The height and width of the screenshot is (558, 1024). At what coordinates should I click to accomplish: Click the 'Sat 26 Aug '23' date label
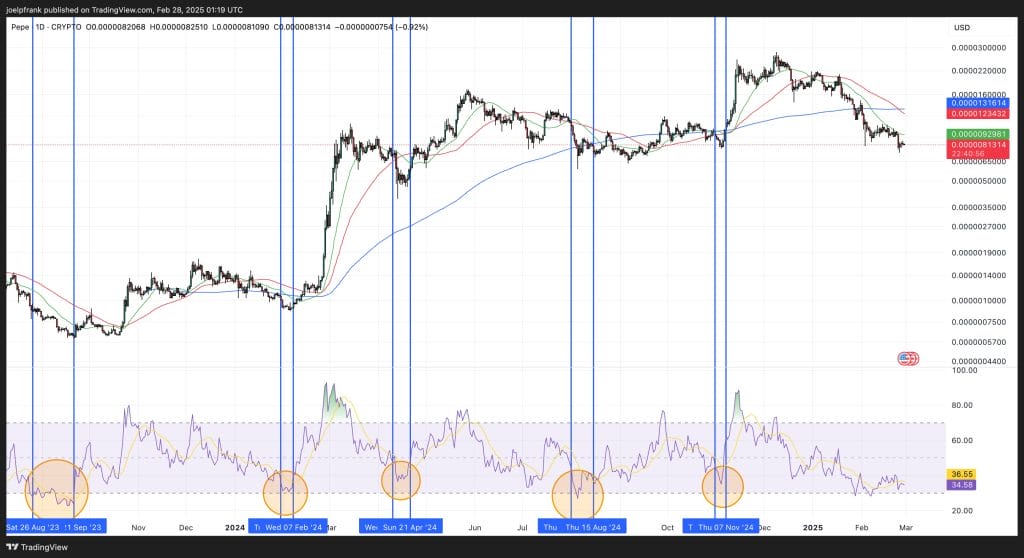32,527
